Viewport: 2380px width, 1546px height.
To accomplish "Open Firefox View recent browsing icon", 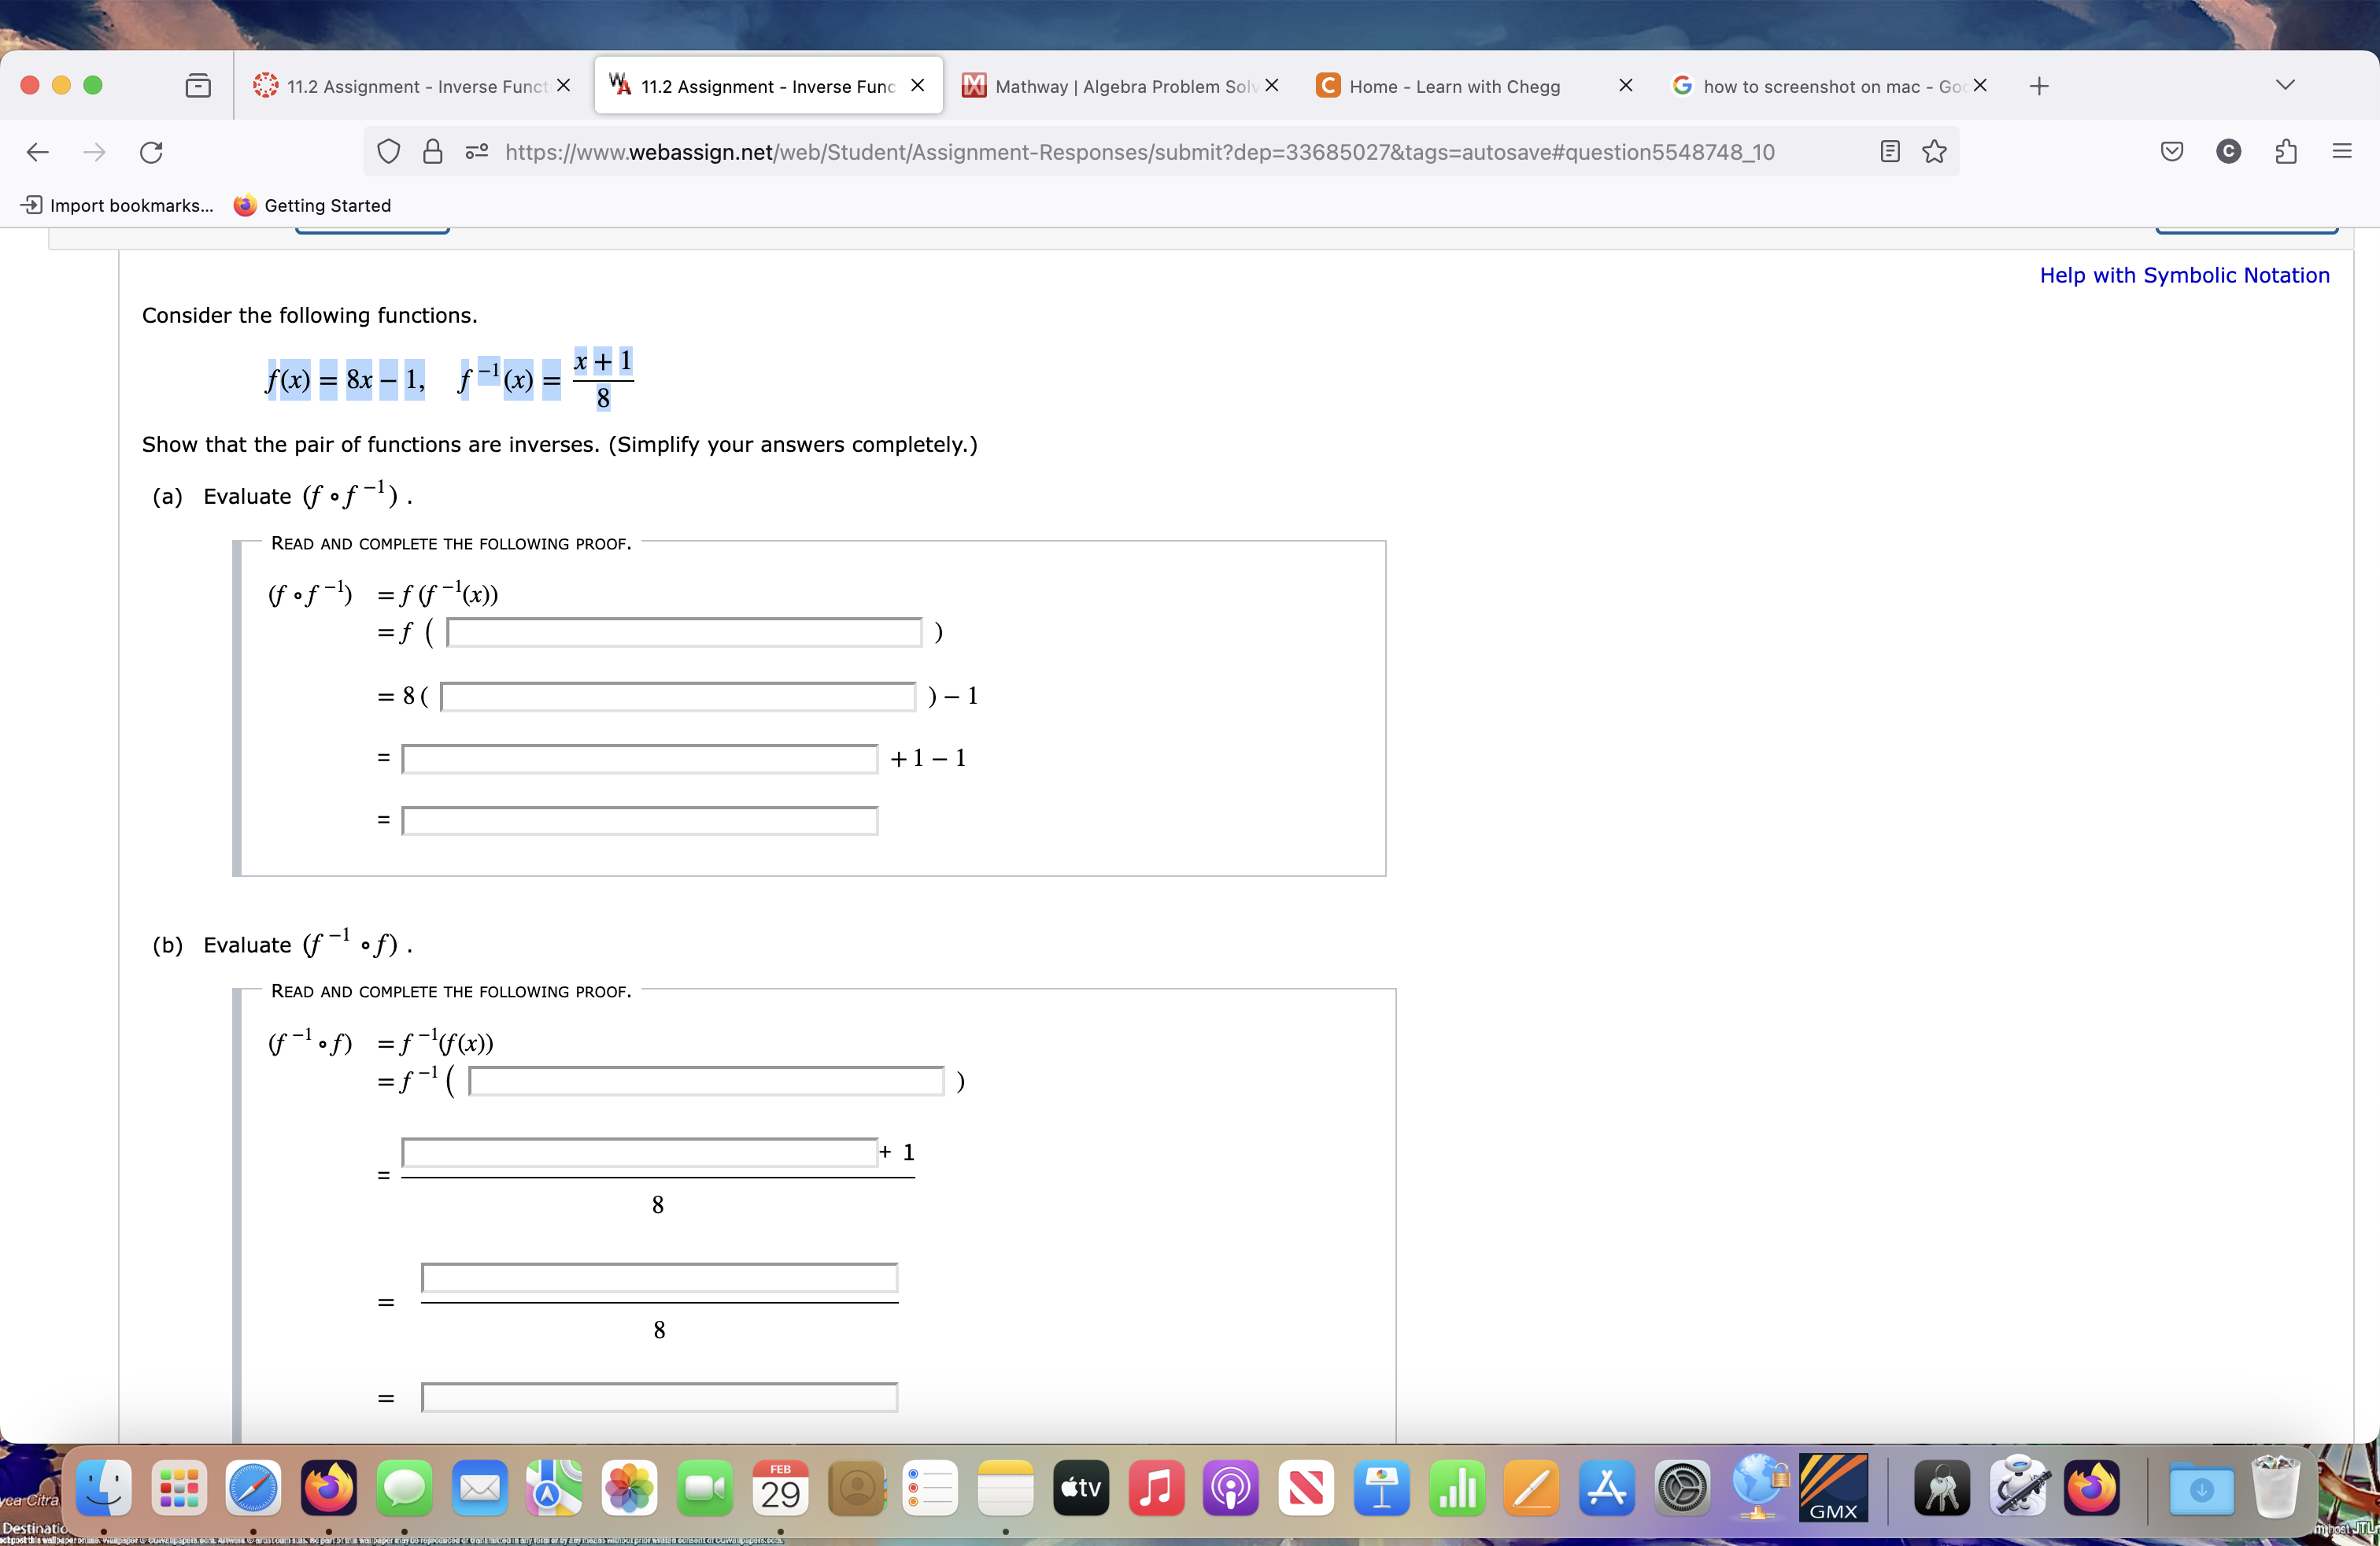I will tap(198, 86).
